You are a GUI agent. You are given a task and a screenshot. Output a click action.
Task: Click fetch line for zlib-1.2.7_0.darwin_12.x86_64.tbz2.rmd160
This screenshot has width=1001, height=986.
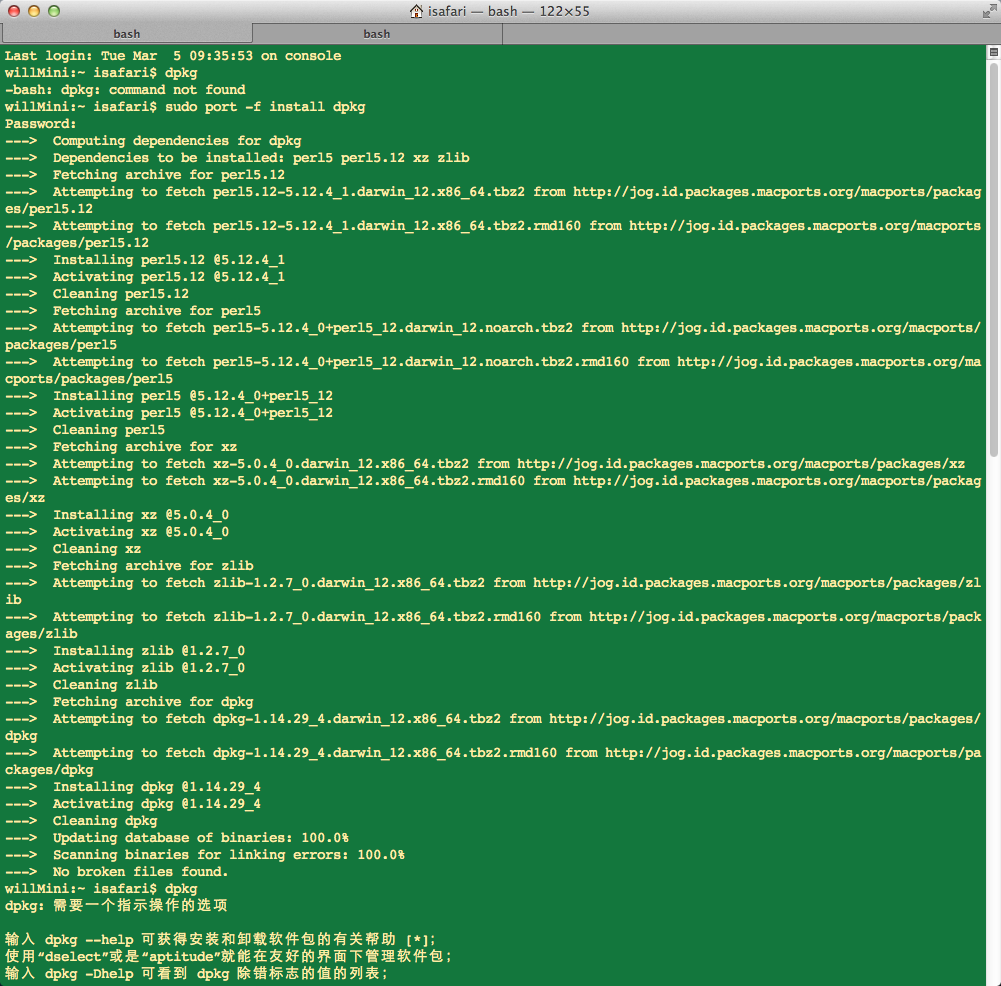pyautogui.click(x=493, y=625)
